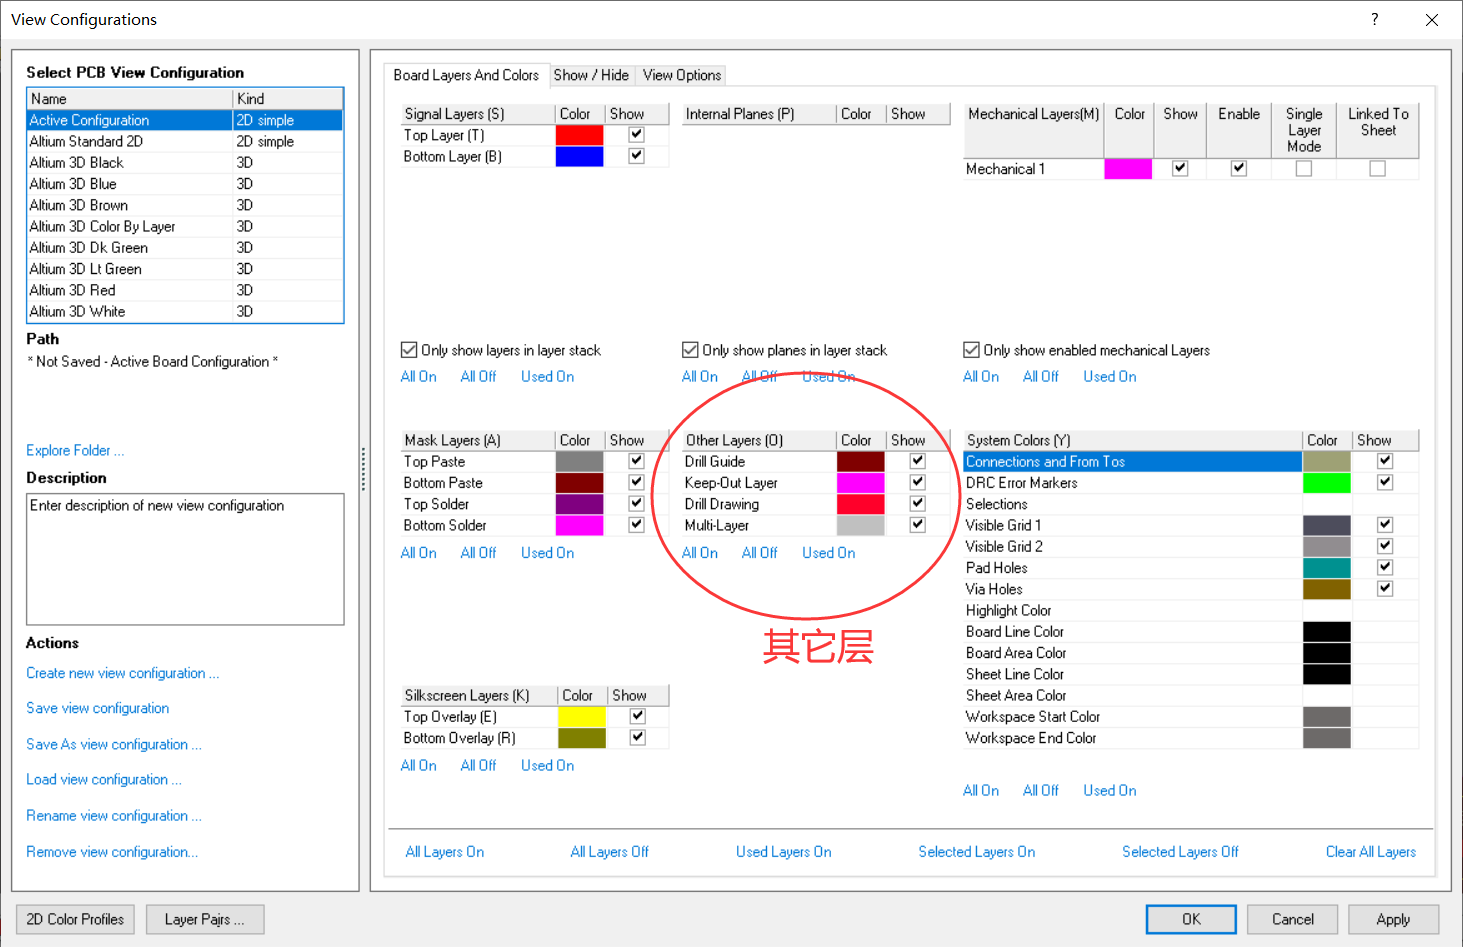This screenshot has height=947, width=1463.
Task: Click Save view configuration link
Action: click(98, 708)
